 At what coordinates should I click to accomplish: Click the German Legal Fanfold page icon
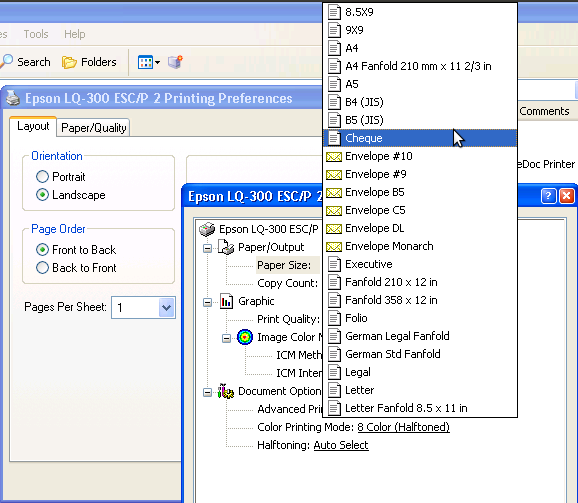coord(334,336)
